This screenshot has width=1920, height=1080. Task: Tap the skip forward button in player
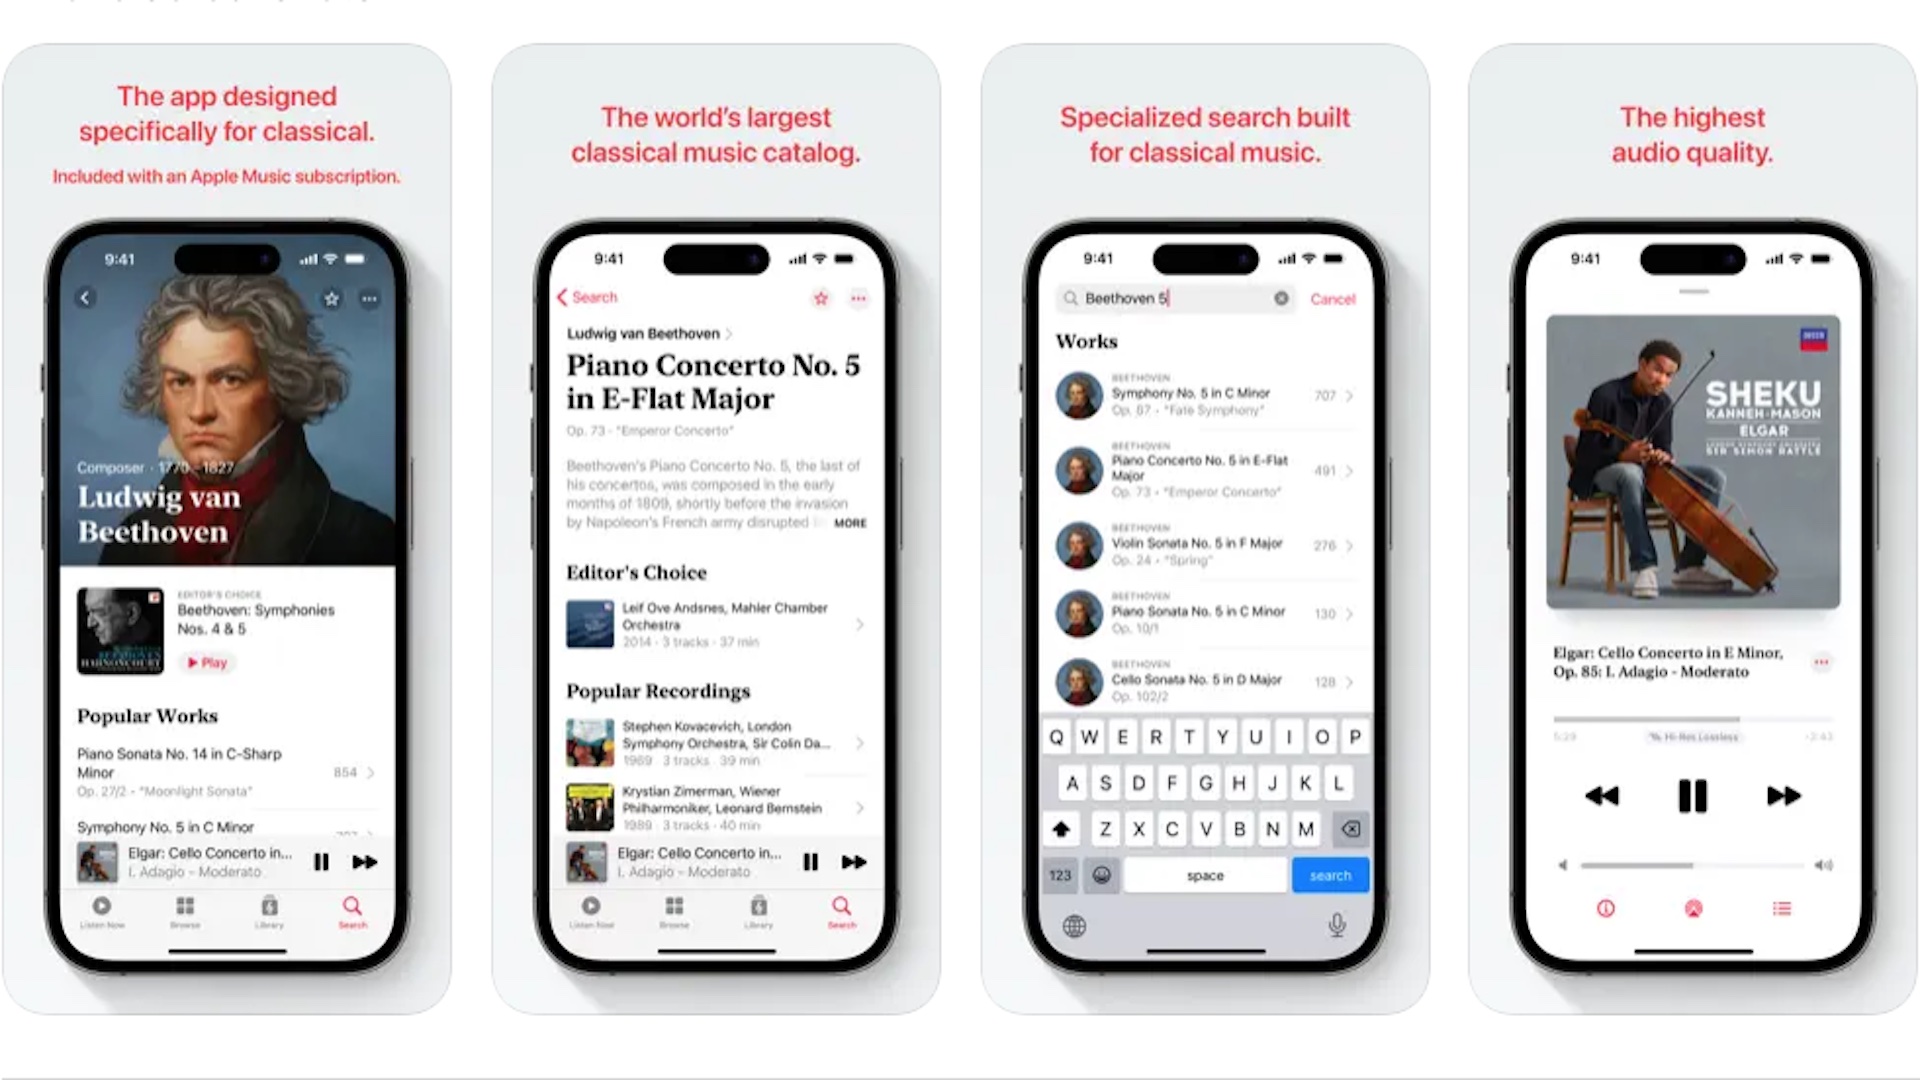tap(1784, 795)
